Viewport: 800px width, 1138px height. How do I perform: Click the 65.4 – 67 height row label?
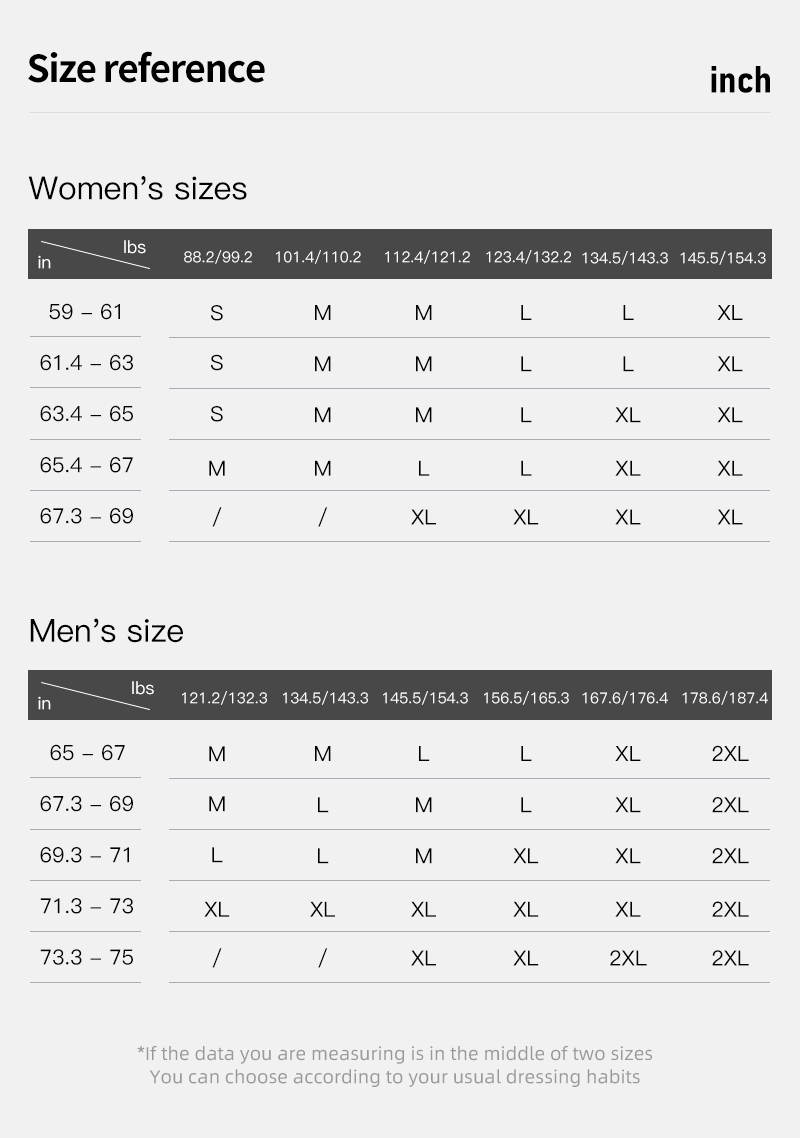(x=86, y=465)
